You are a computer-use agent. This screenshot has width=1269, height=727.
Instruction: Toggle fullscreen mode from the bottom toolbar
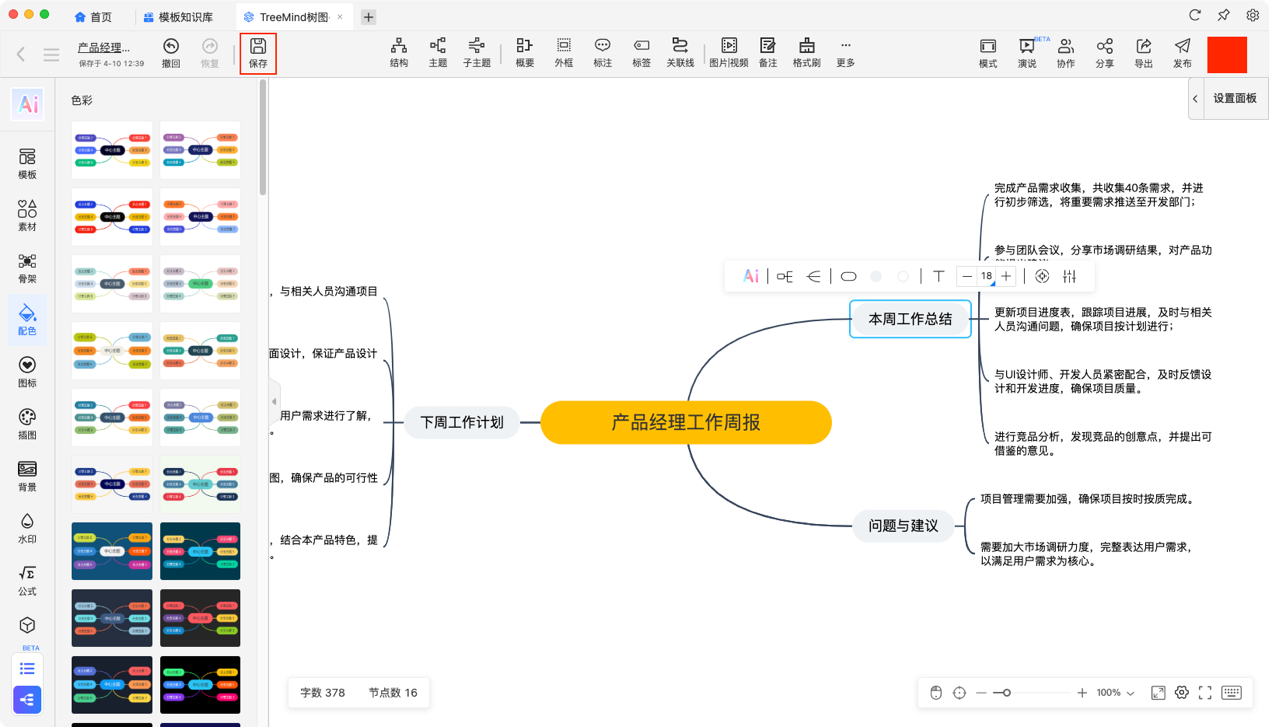[1205, 692]
